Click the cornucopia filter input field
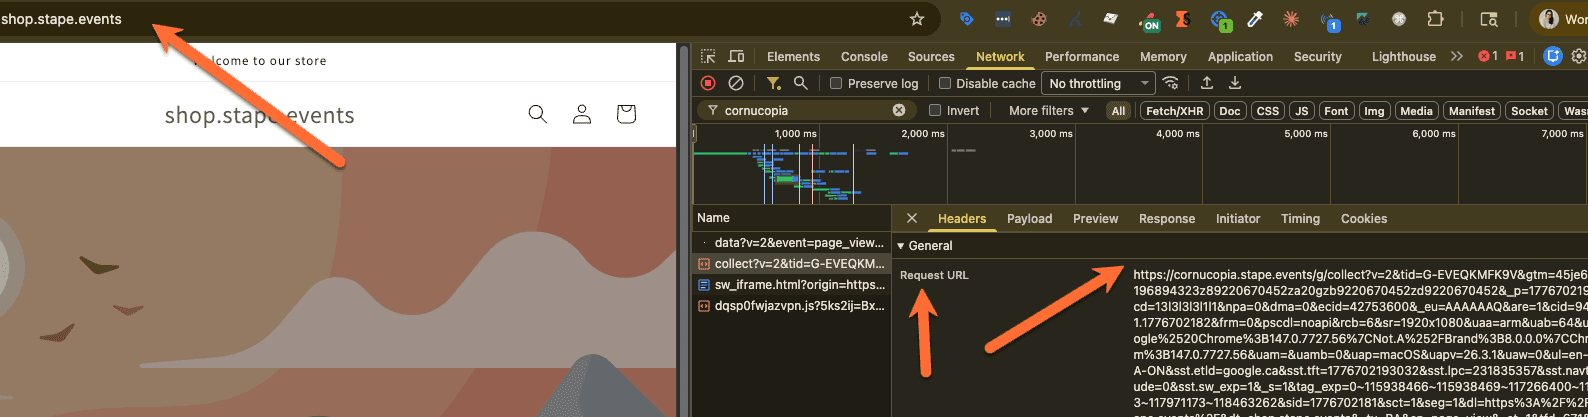1588x417 pixels. point(805,110)
